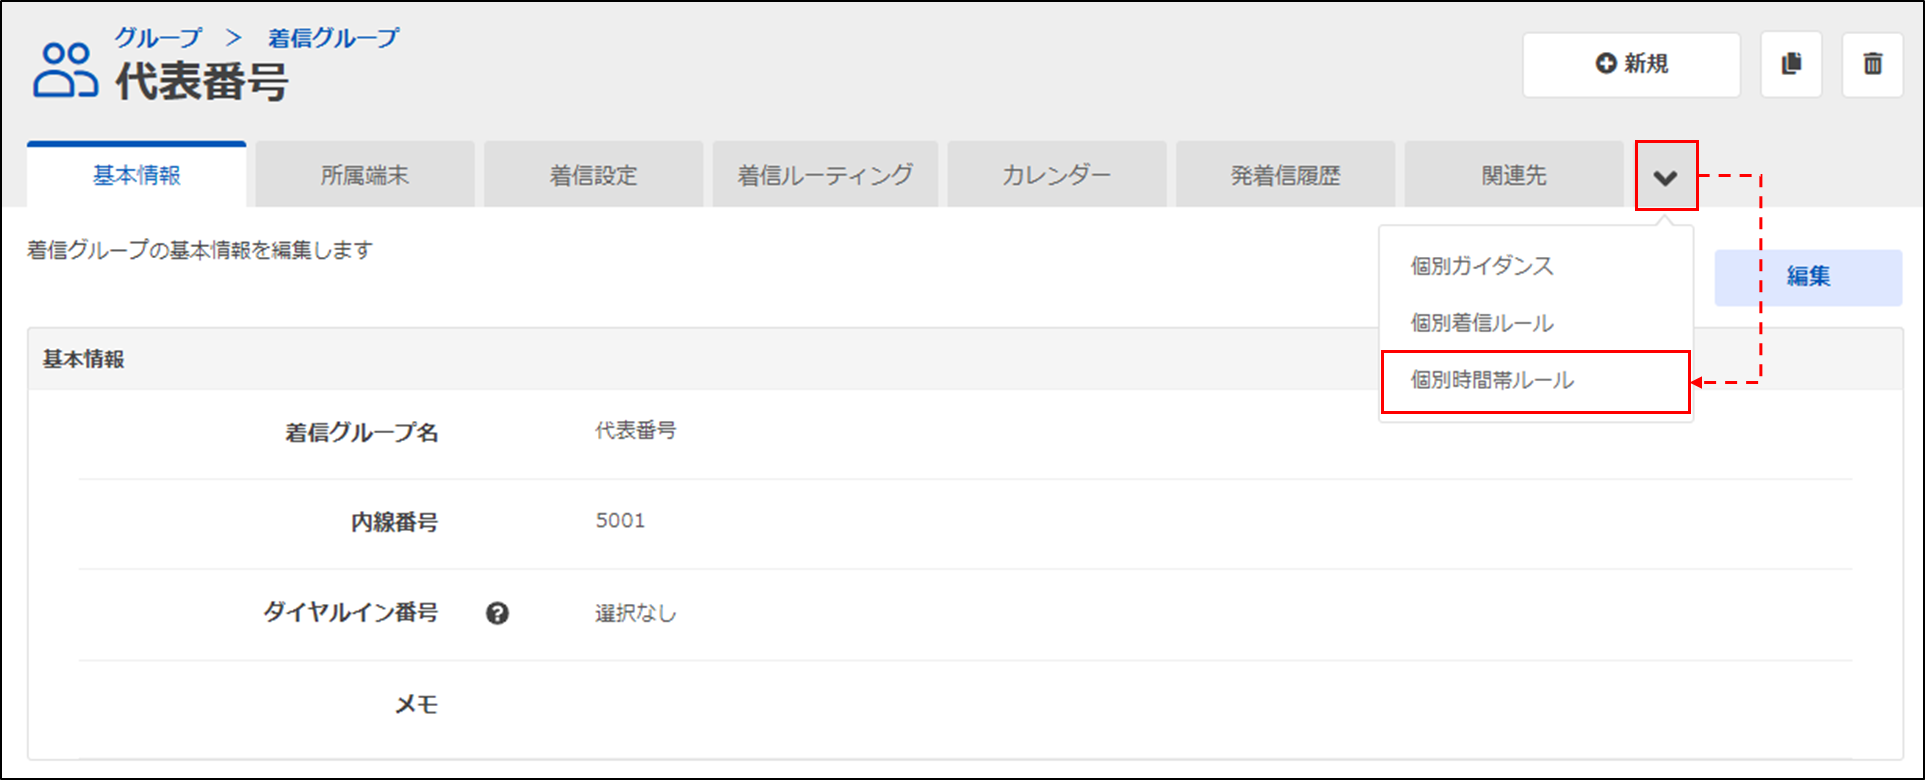1925x780 pixels.
Task: Open 個別時間帯ルール from the menu
Action: [x=1491, y=380]
